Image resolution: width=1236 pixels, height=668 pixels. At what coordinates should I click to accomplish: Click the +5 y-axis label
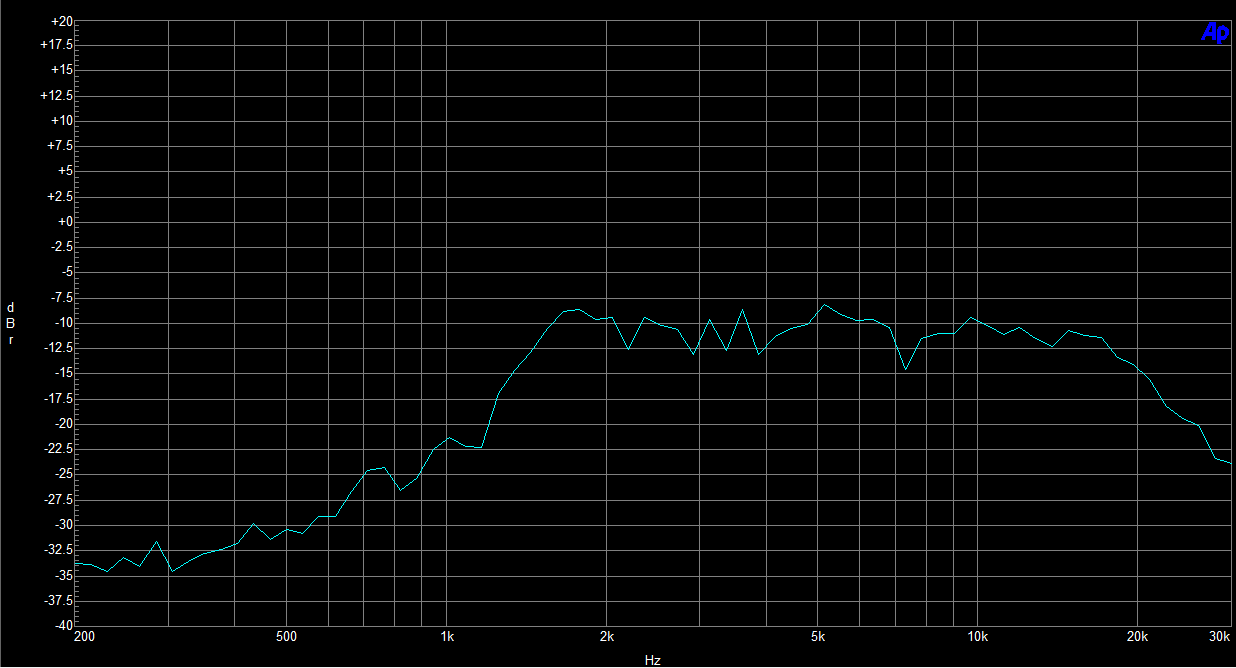pos(64,171)
